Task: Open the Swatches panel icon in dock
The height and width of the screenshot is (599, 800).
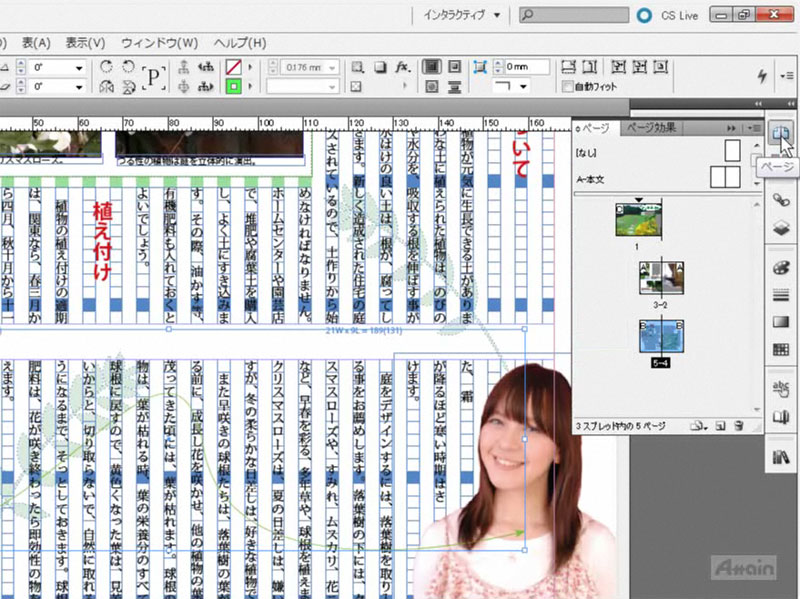Action: point(781,349)
